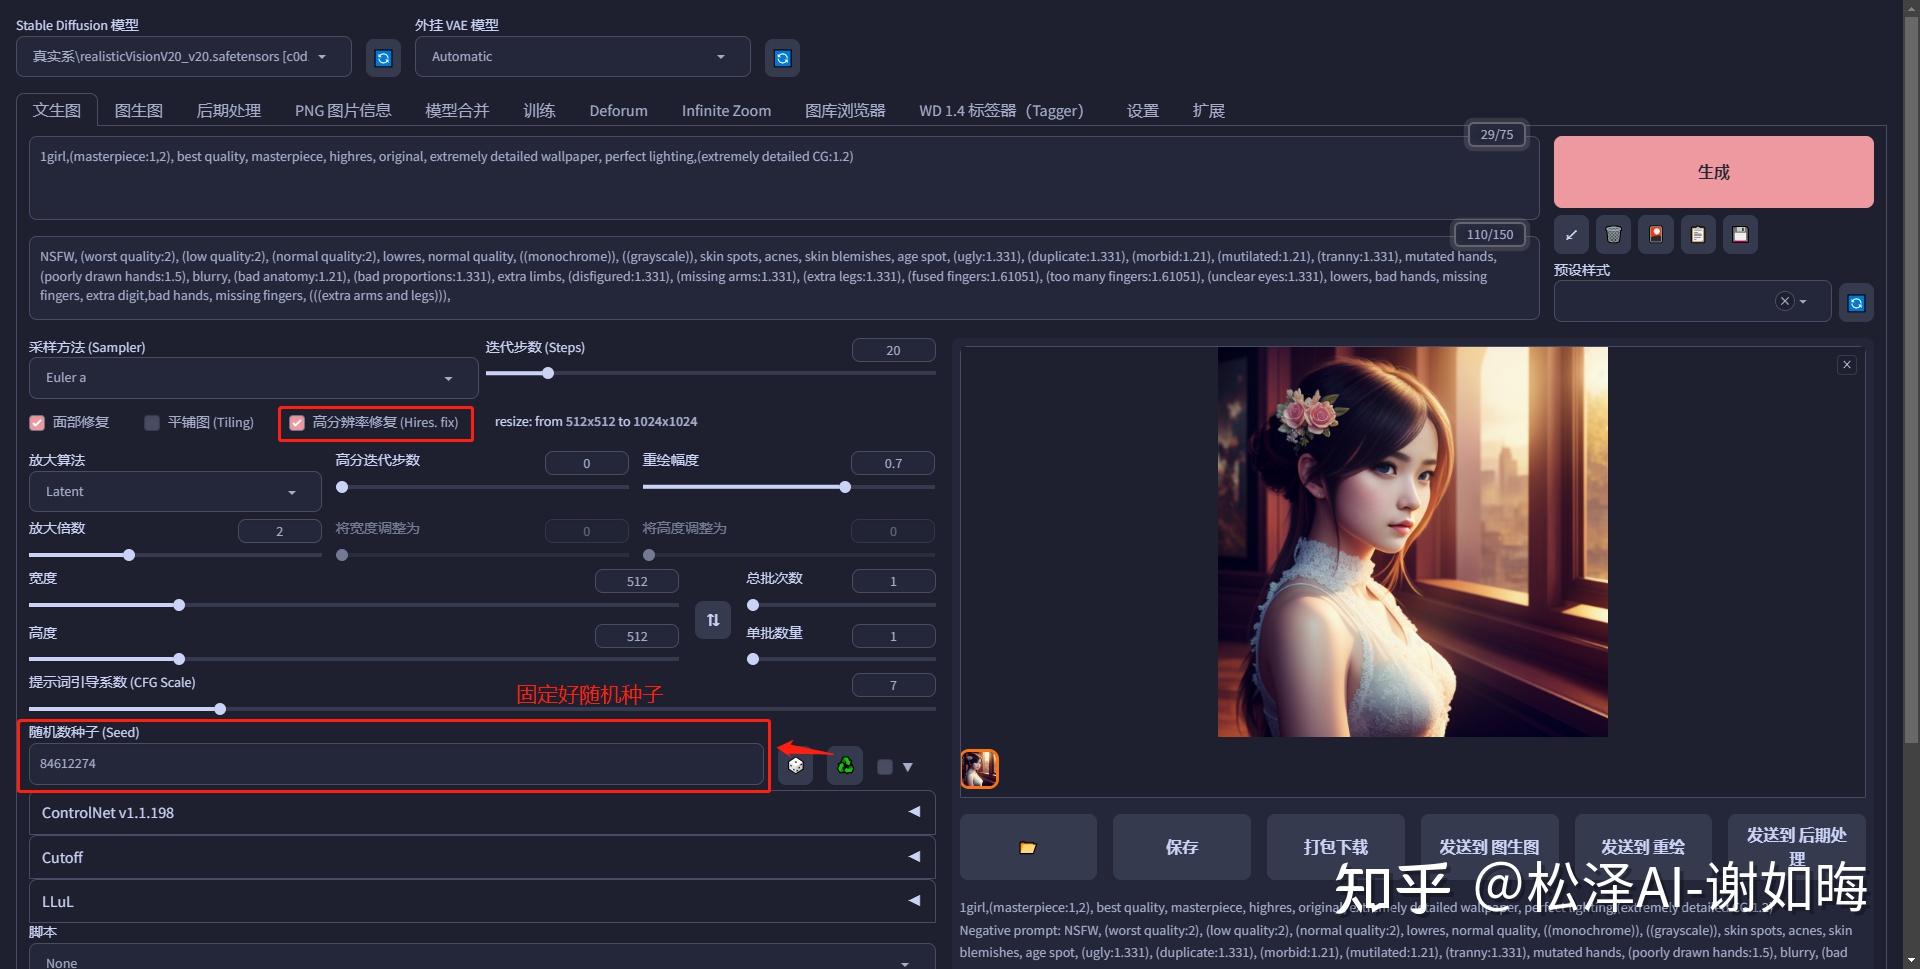Open the Sampler dropdown showing Euler a

pyautogui.click(x=252, y=377)
